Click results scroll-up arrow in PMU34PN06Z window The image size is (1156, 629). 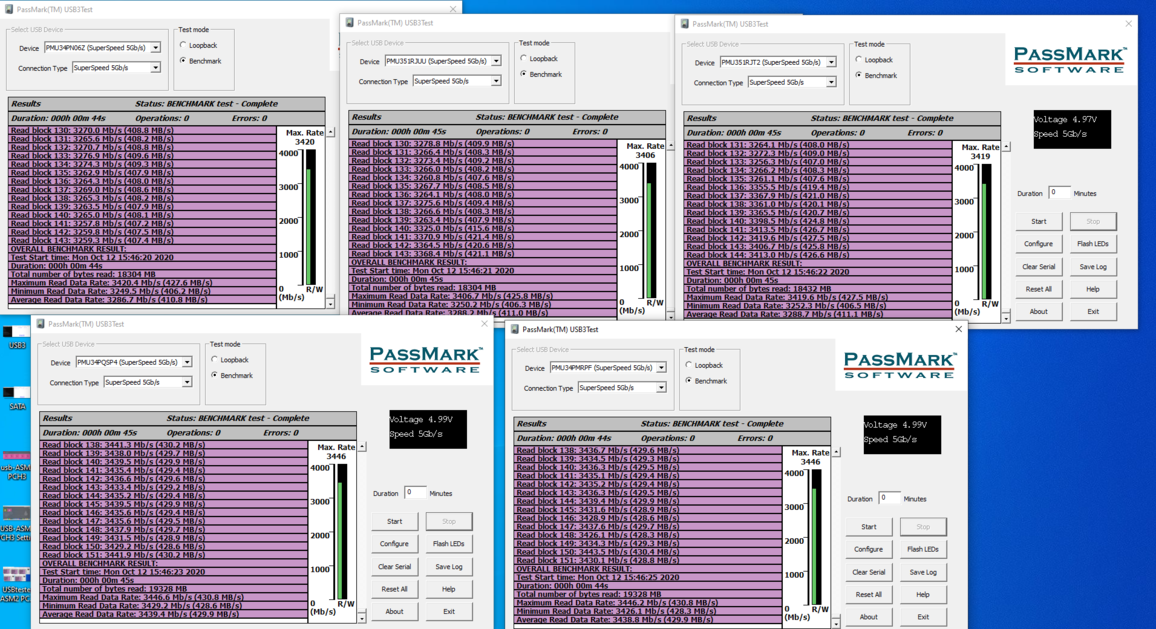click(x=331, y=133)
